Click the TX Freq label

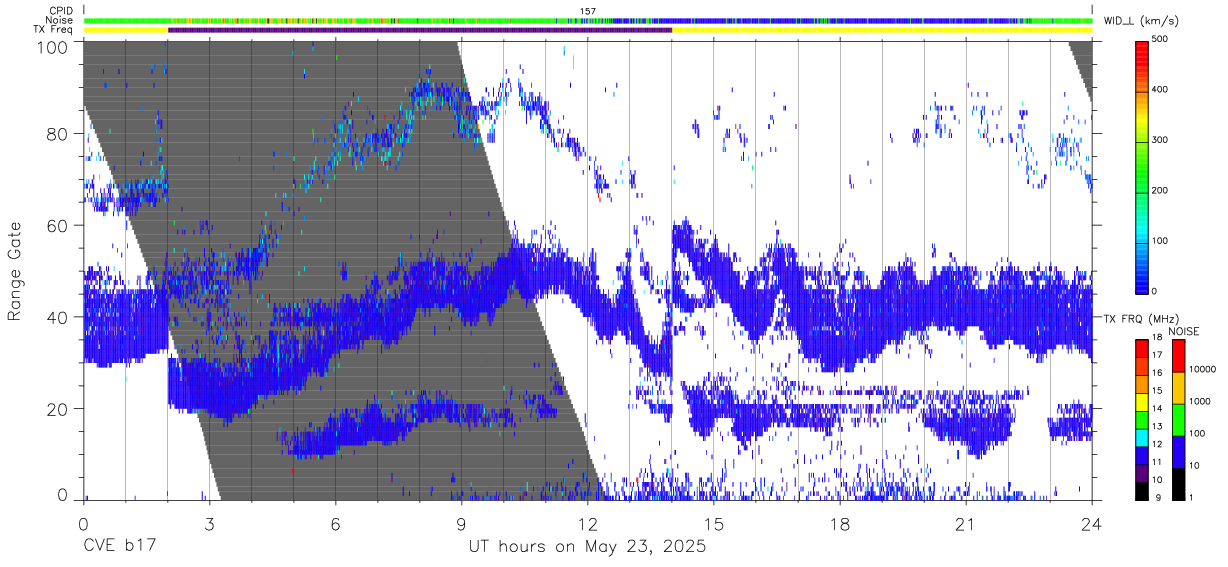pyautogui.click(x=52, y=30)
